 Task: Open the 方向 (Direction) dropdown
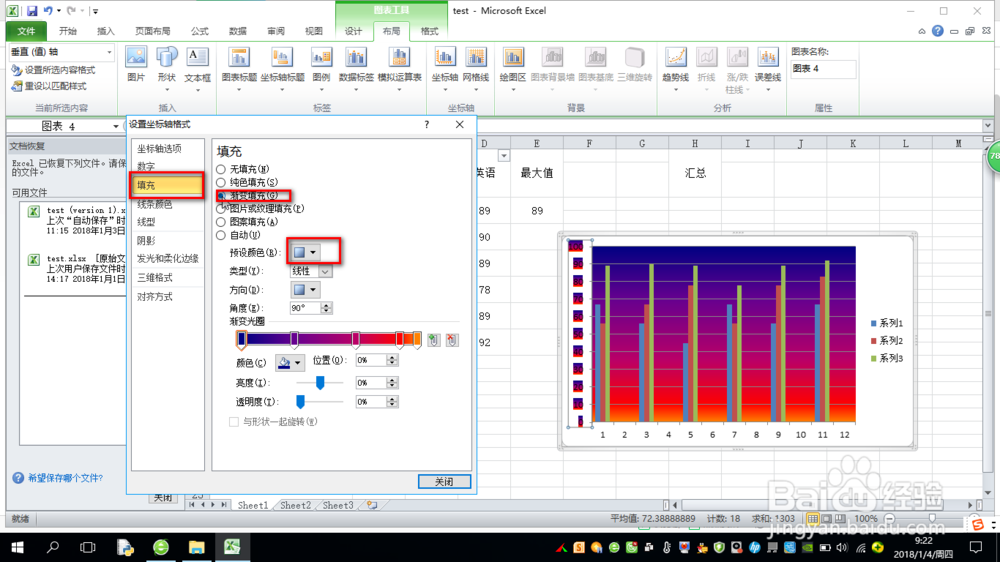coord(305,290)
